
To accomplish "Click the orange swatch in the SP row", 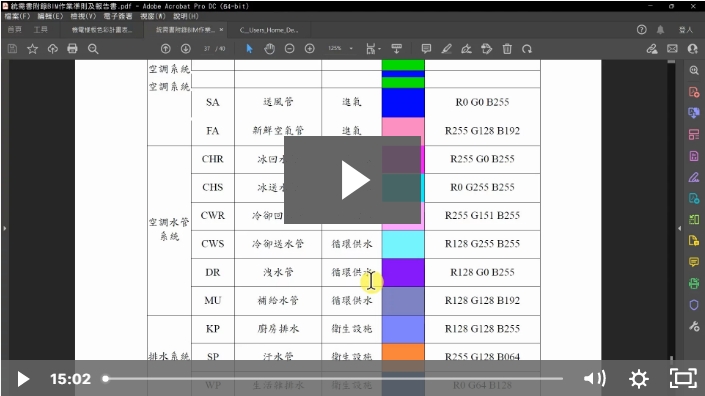I will coord(403,352).
